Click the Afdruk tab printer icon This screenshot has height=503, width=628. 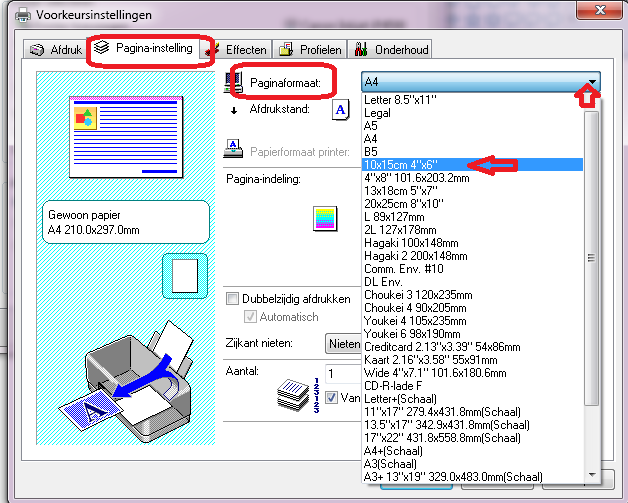pyautogui.click(x=37, y=50)
